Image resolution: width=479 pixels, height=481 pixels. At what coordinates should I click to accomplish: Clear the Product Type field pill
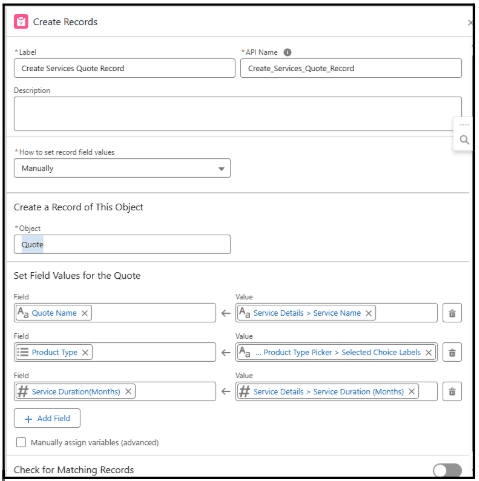[x=85, y=353]
